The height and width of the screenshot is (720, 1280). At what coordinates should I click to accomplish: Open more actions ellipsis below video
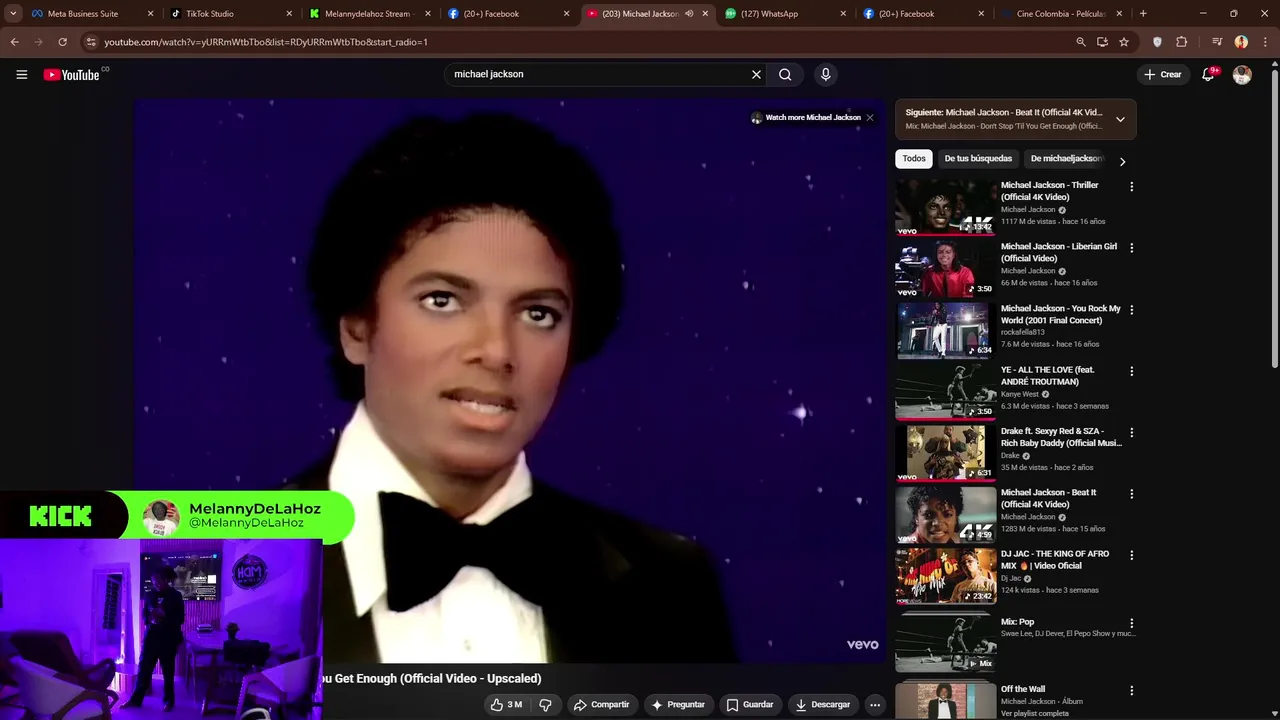click(x=875, y=705)
